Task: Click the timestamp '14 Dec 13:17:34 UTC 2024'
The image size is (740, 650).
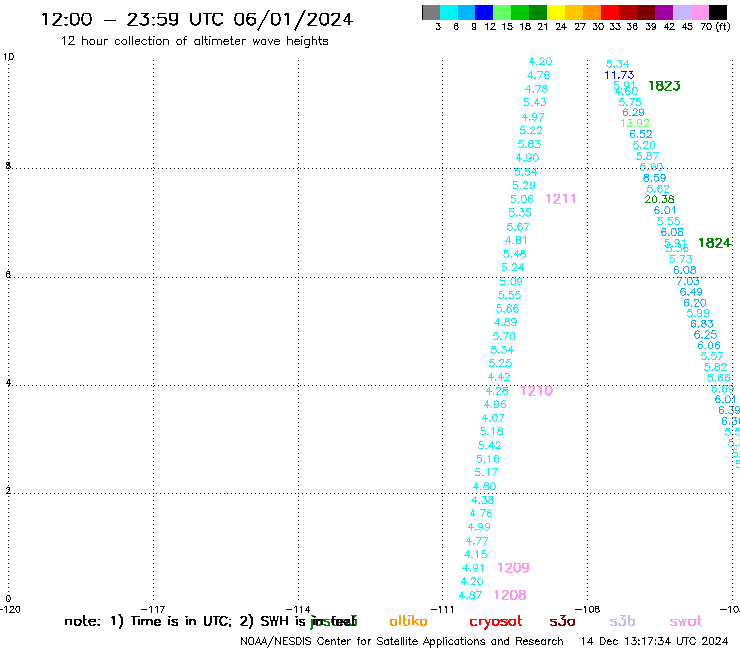Action: pos(655,642)
